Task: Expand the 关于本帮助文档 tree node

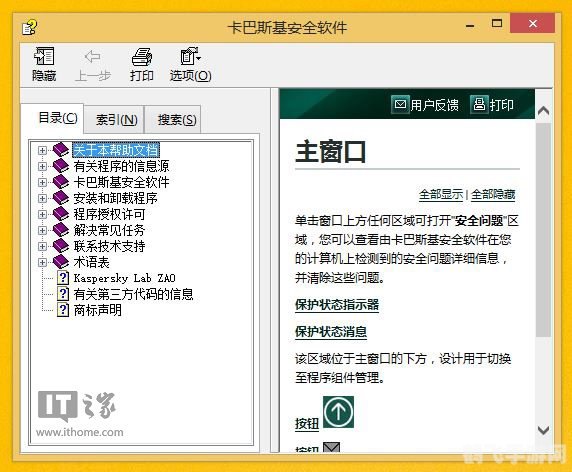Action: (42, 150)
